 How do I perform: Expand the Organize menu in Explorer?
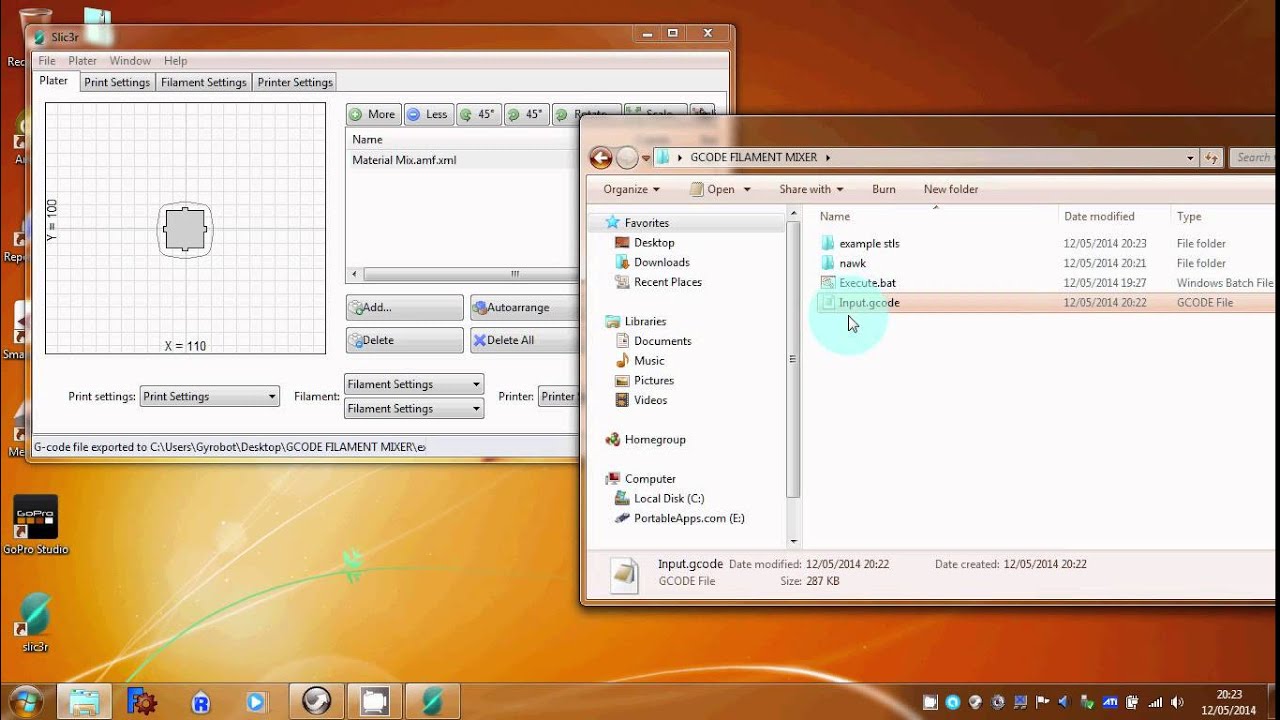point(631,189)
